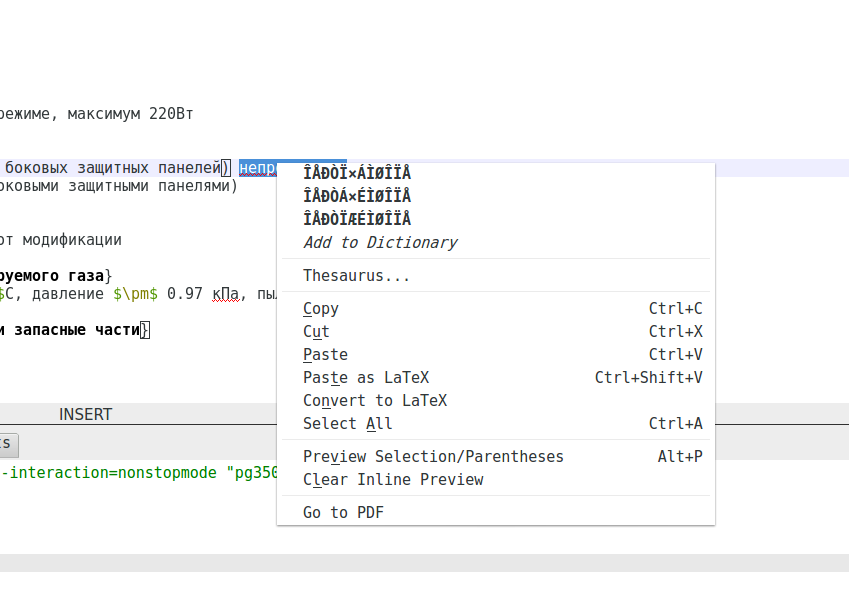
Task: Choose Paste from the context menu
Action: point(495,354)
